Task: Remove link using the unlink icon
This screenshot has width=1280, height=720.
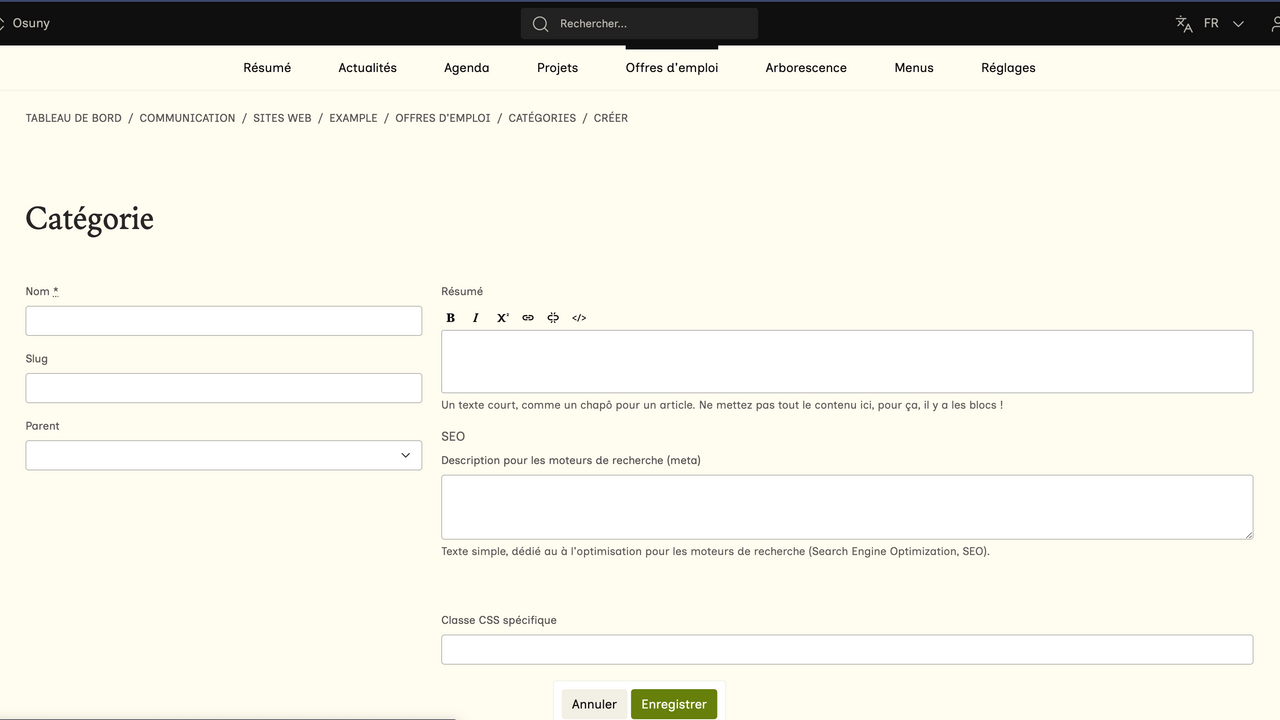Action: tap(553, 318)
